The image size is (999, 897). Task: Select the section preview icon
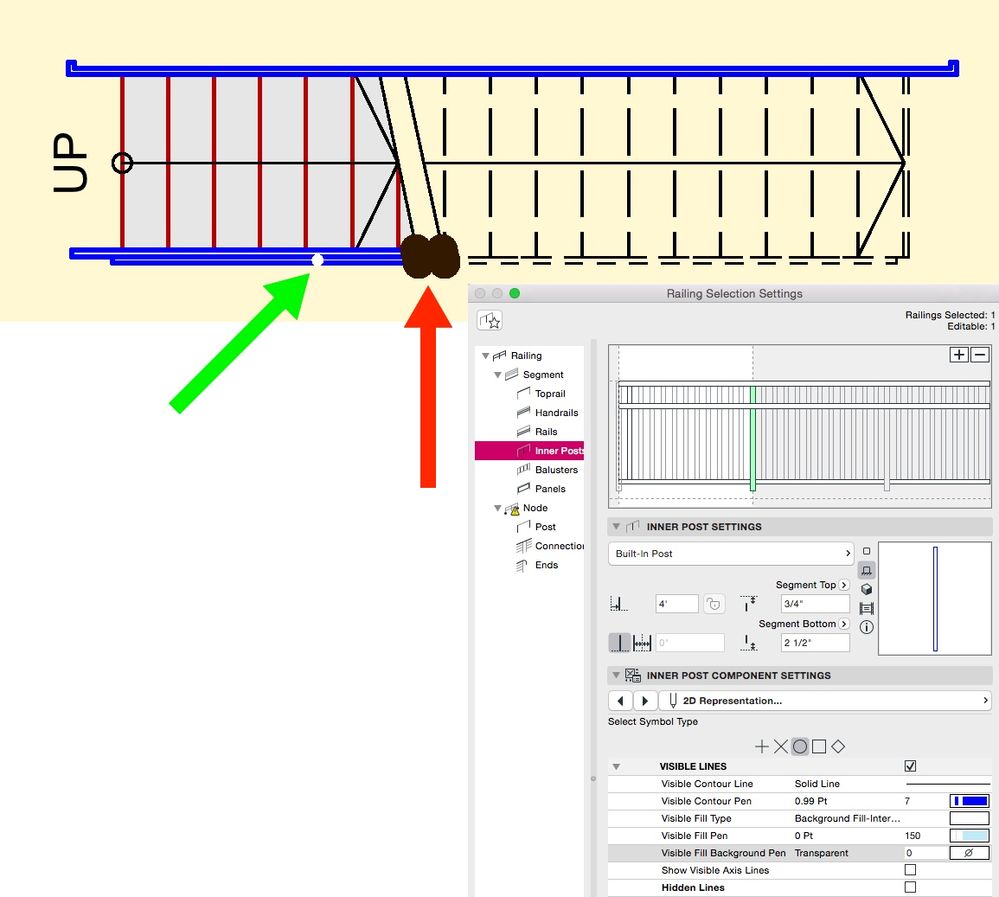(866, 608)
